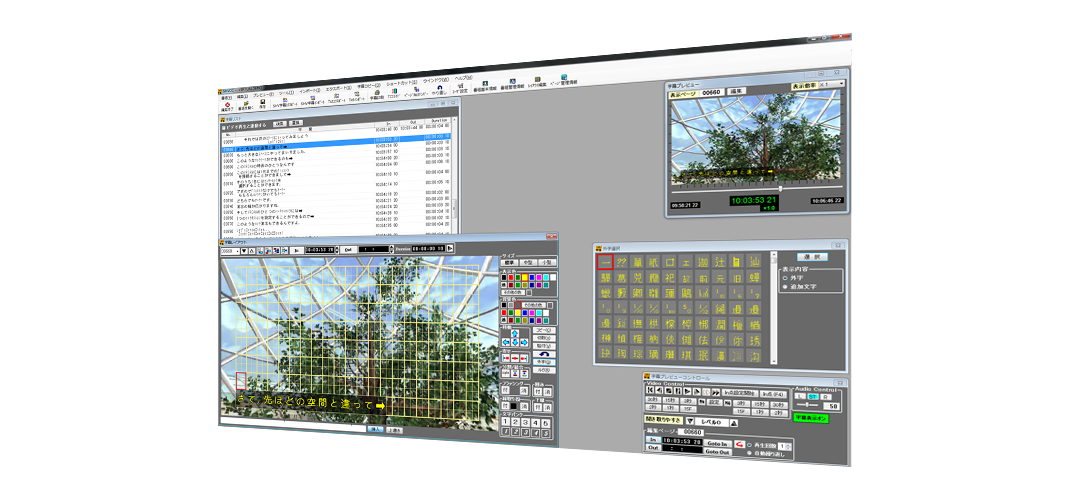This screenshot has height=500, width=1069.
Task: Open the ヘルプ menu
Action: pos(464,78)
